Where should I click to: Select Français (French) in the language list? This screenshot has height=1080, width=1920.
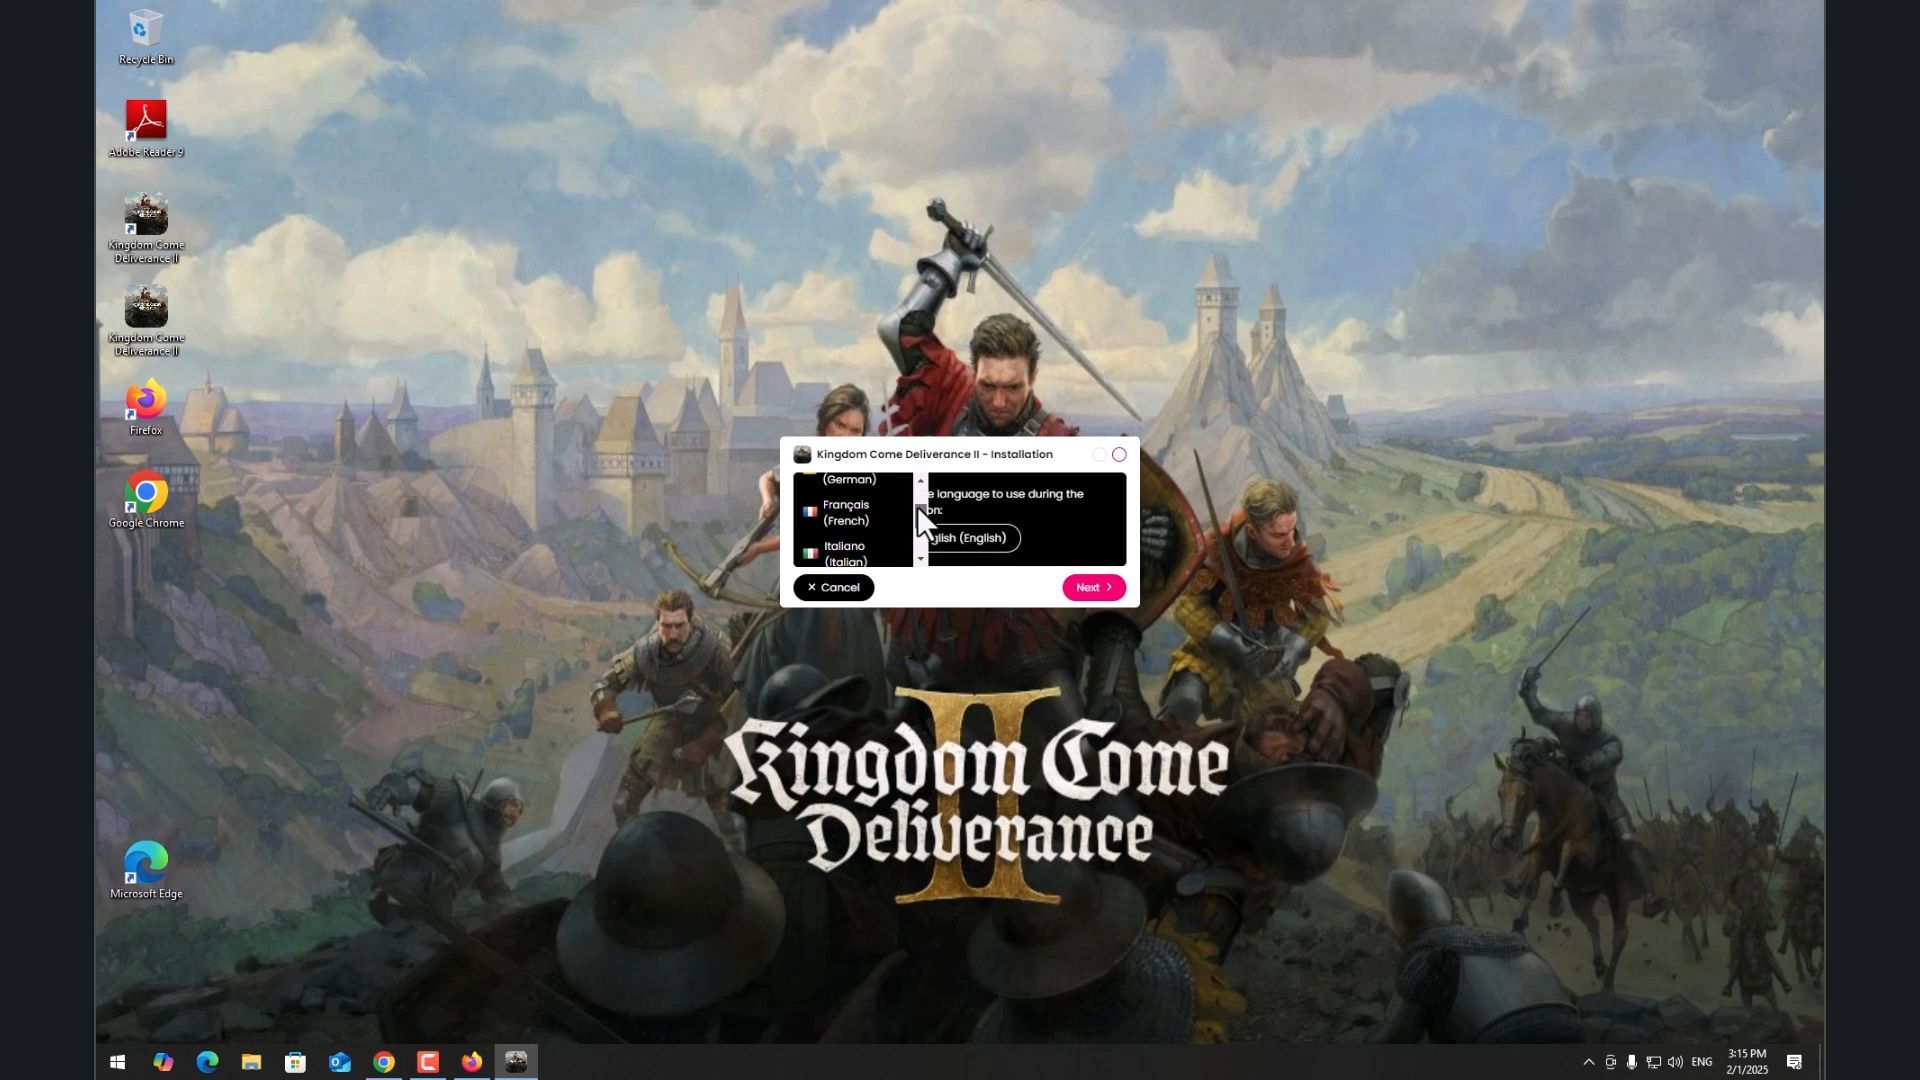point(853,513)
